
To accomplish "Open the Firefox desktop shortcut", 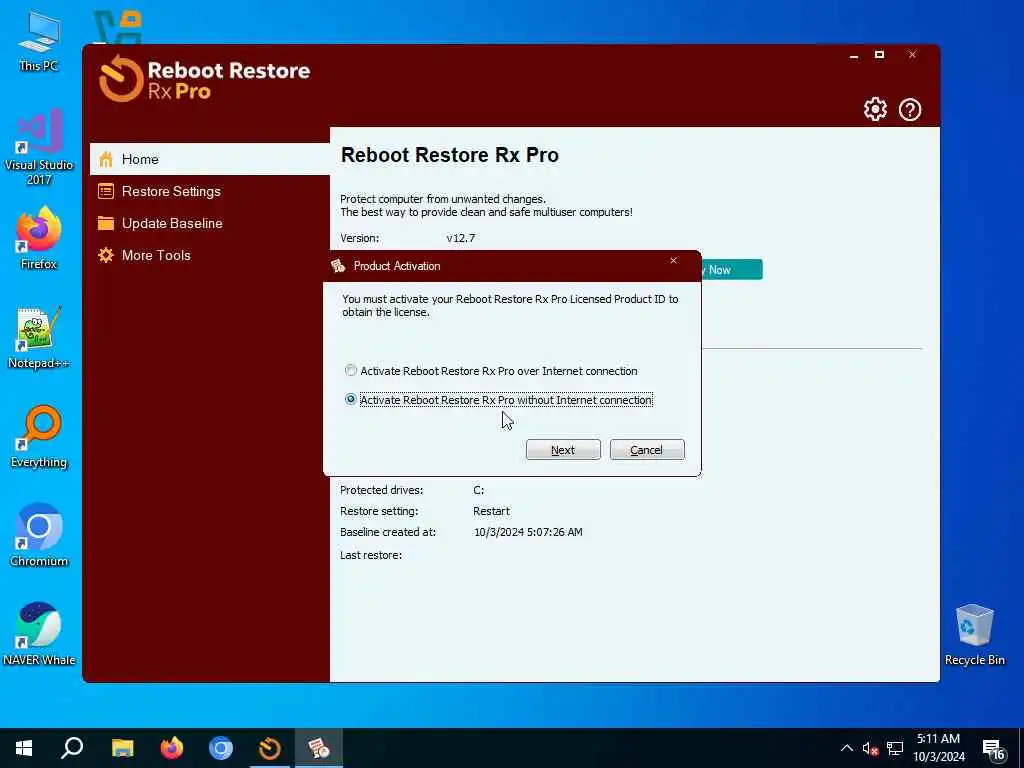I will 39,239.
